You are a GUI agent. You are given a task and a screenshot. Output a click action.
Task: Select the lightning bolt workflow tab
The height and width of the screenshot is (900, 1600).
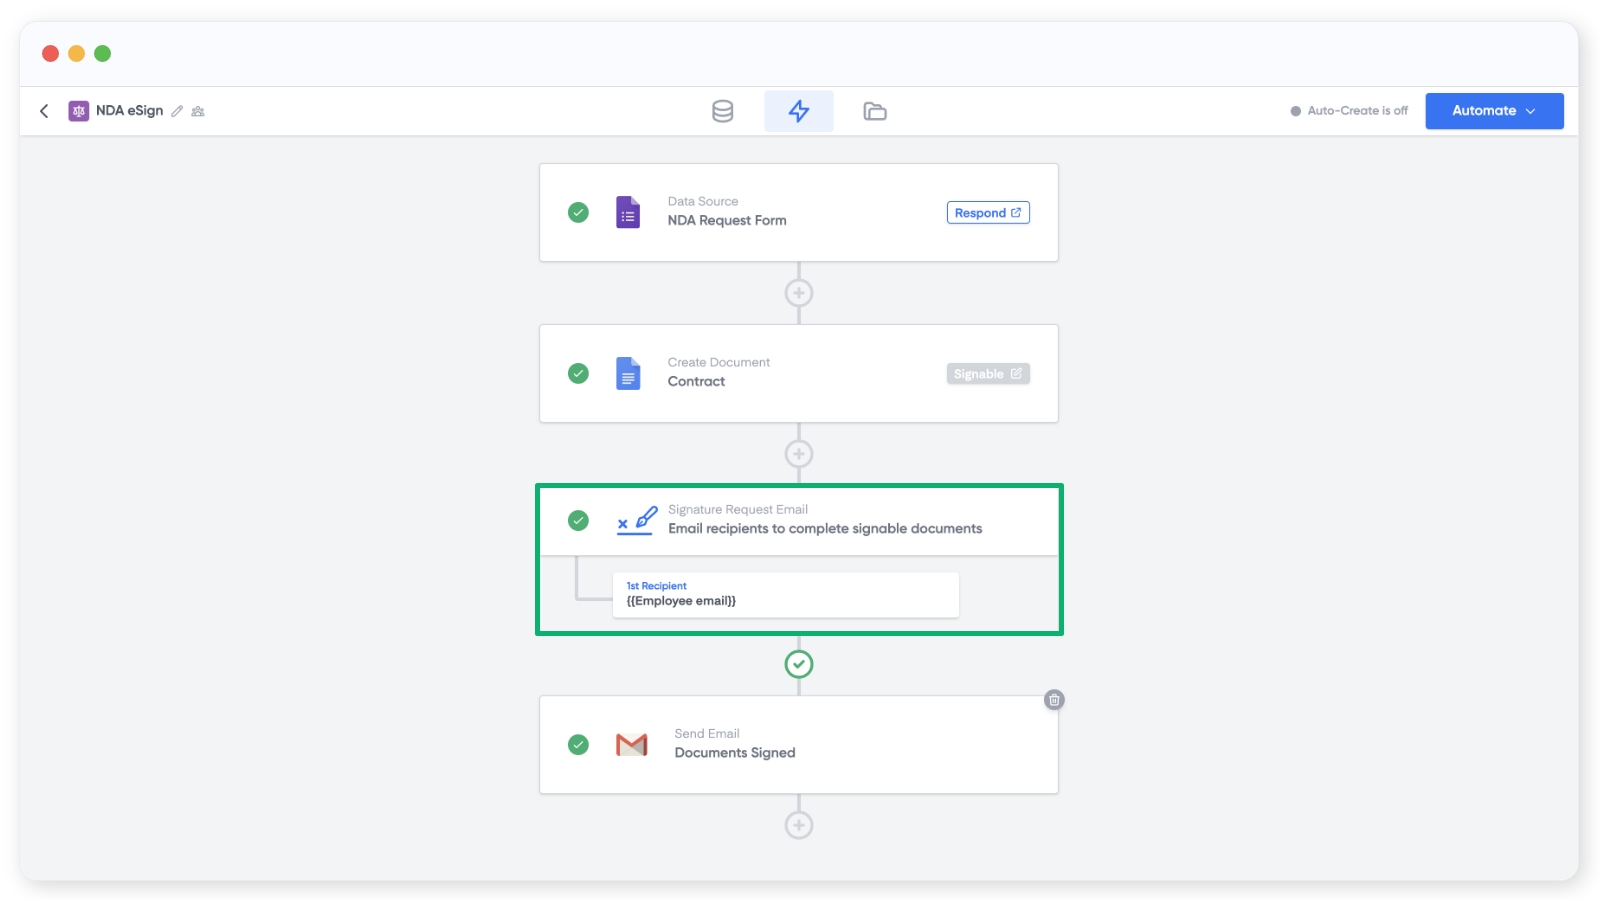pyautogui.click(x=798, y=111)
